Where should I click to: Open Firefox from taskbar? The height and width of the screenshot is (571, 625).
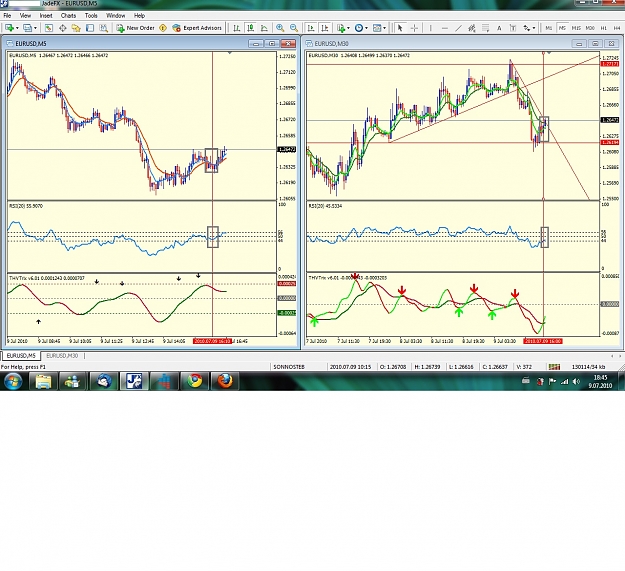pyautogui.click(x=225, y=381)
